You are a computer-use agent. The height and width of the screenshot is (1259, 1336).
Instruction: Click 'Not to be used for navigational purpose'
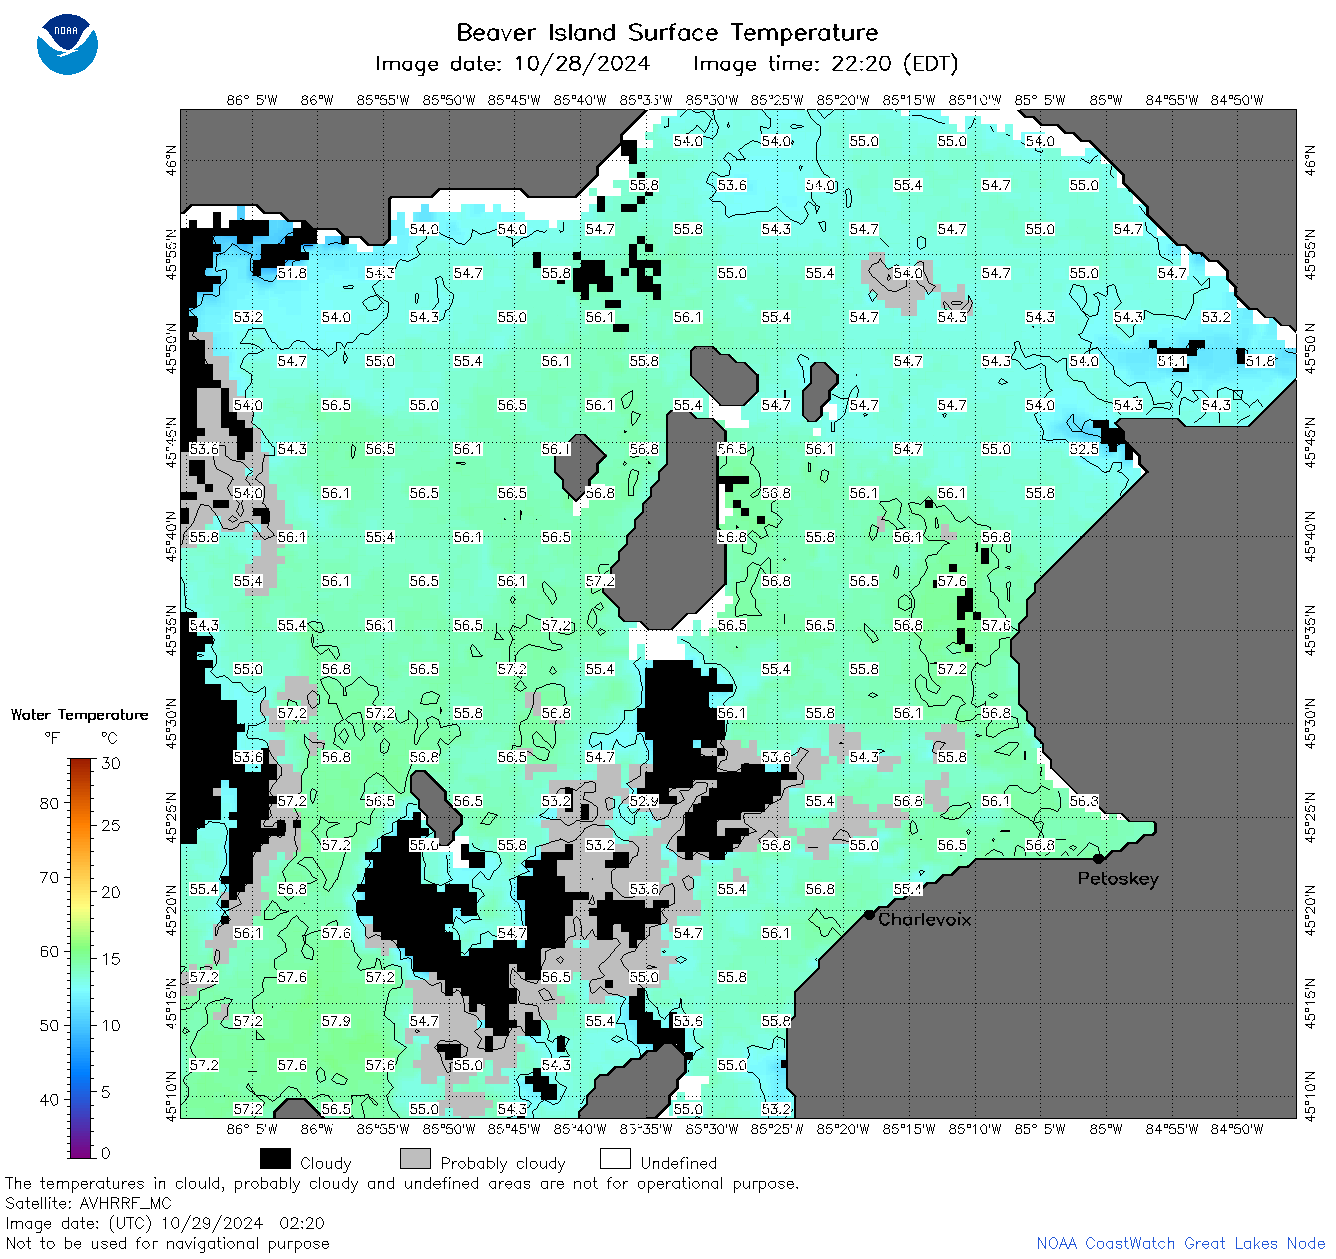coord(167,1243)
